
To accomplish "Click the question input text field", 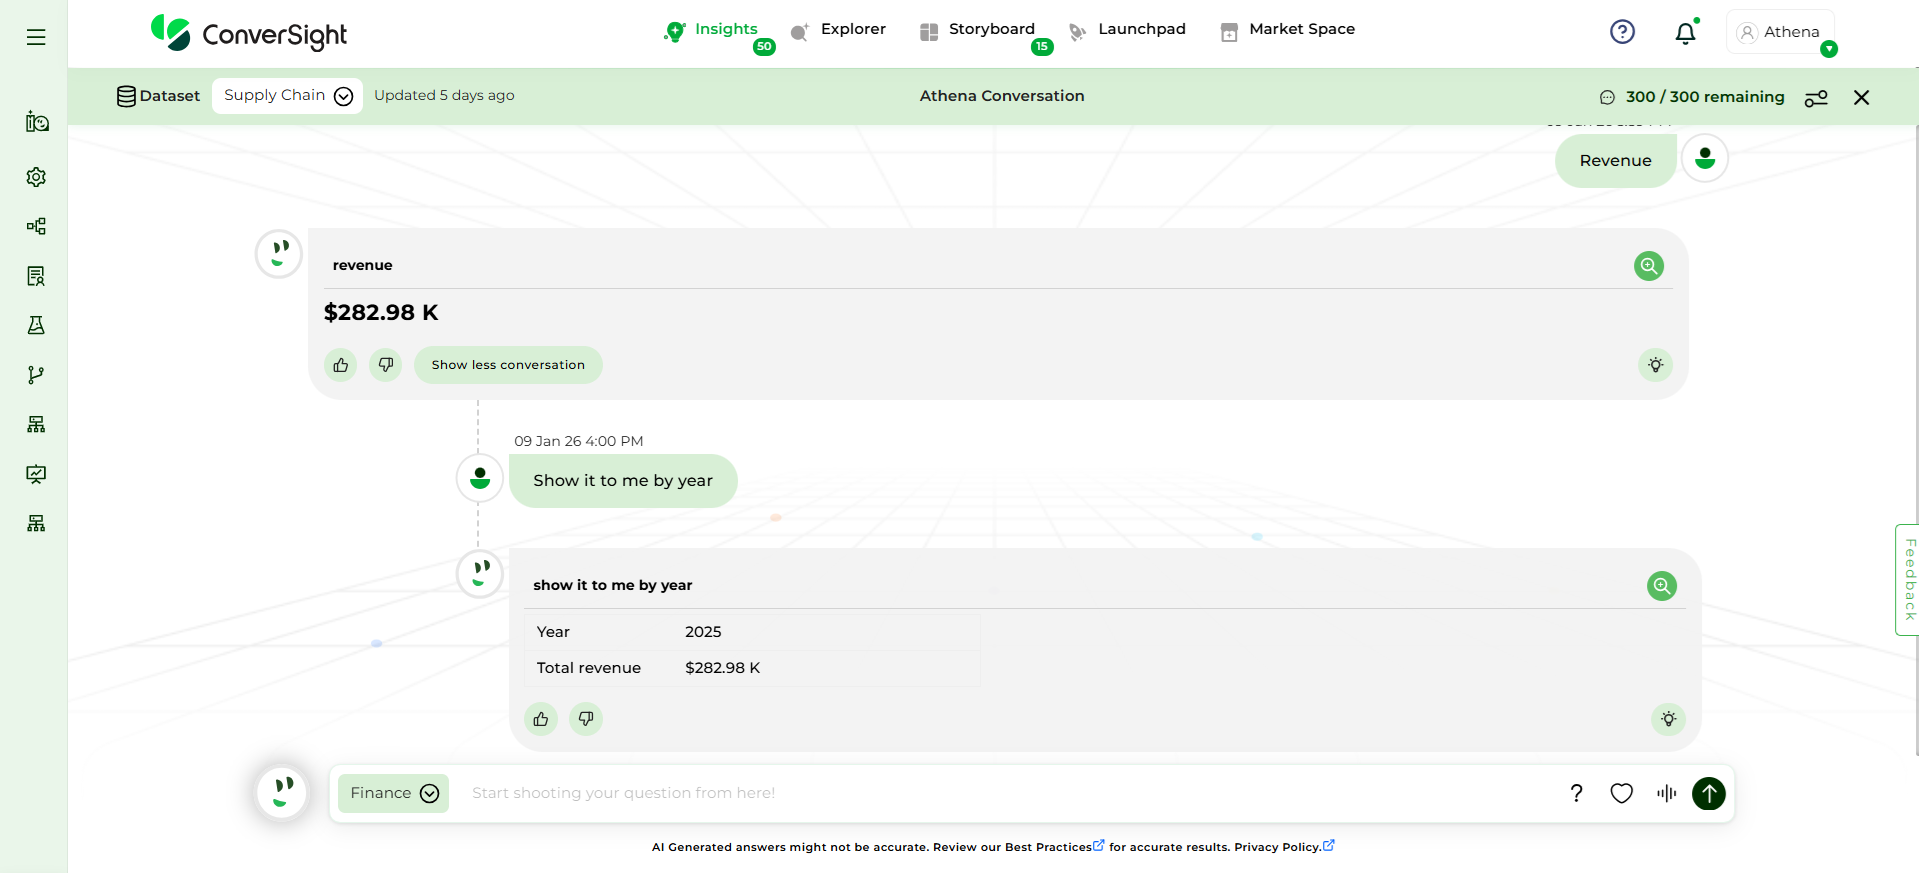I will tap(1000, 793).
